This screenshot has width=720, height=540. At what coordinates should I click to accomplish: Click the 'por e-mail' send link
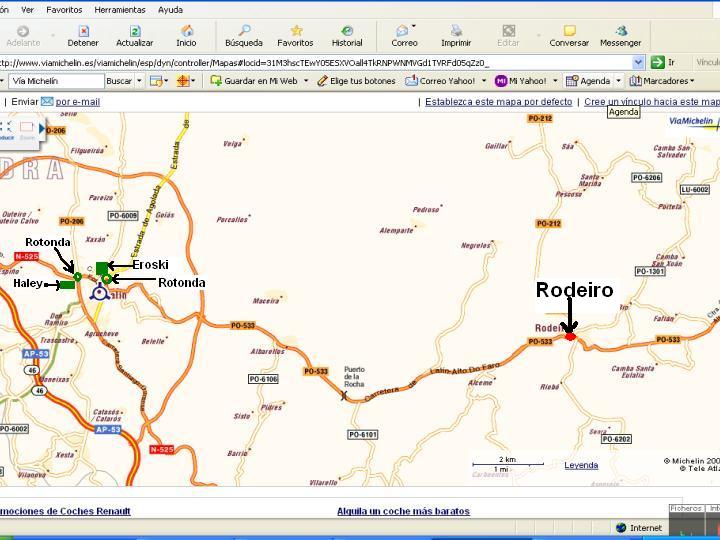(x=77, y=102)
